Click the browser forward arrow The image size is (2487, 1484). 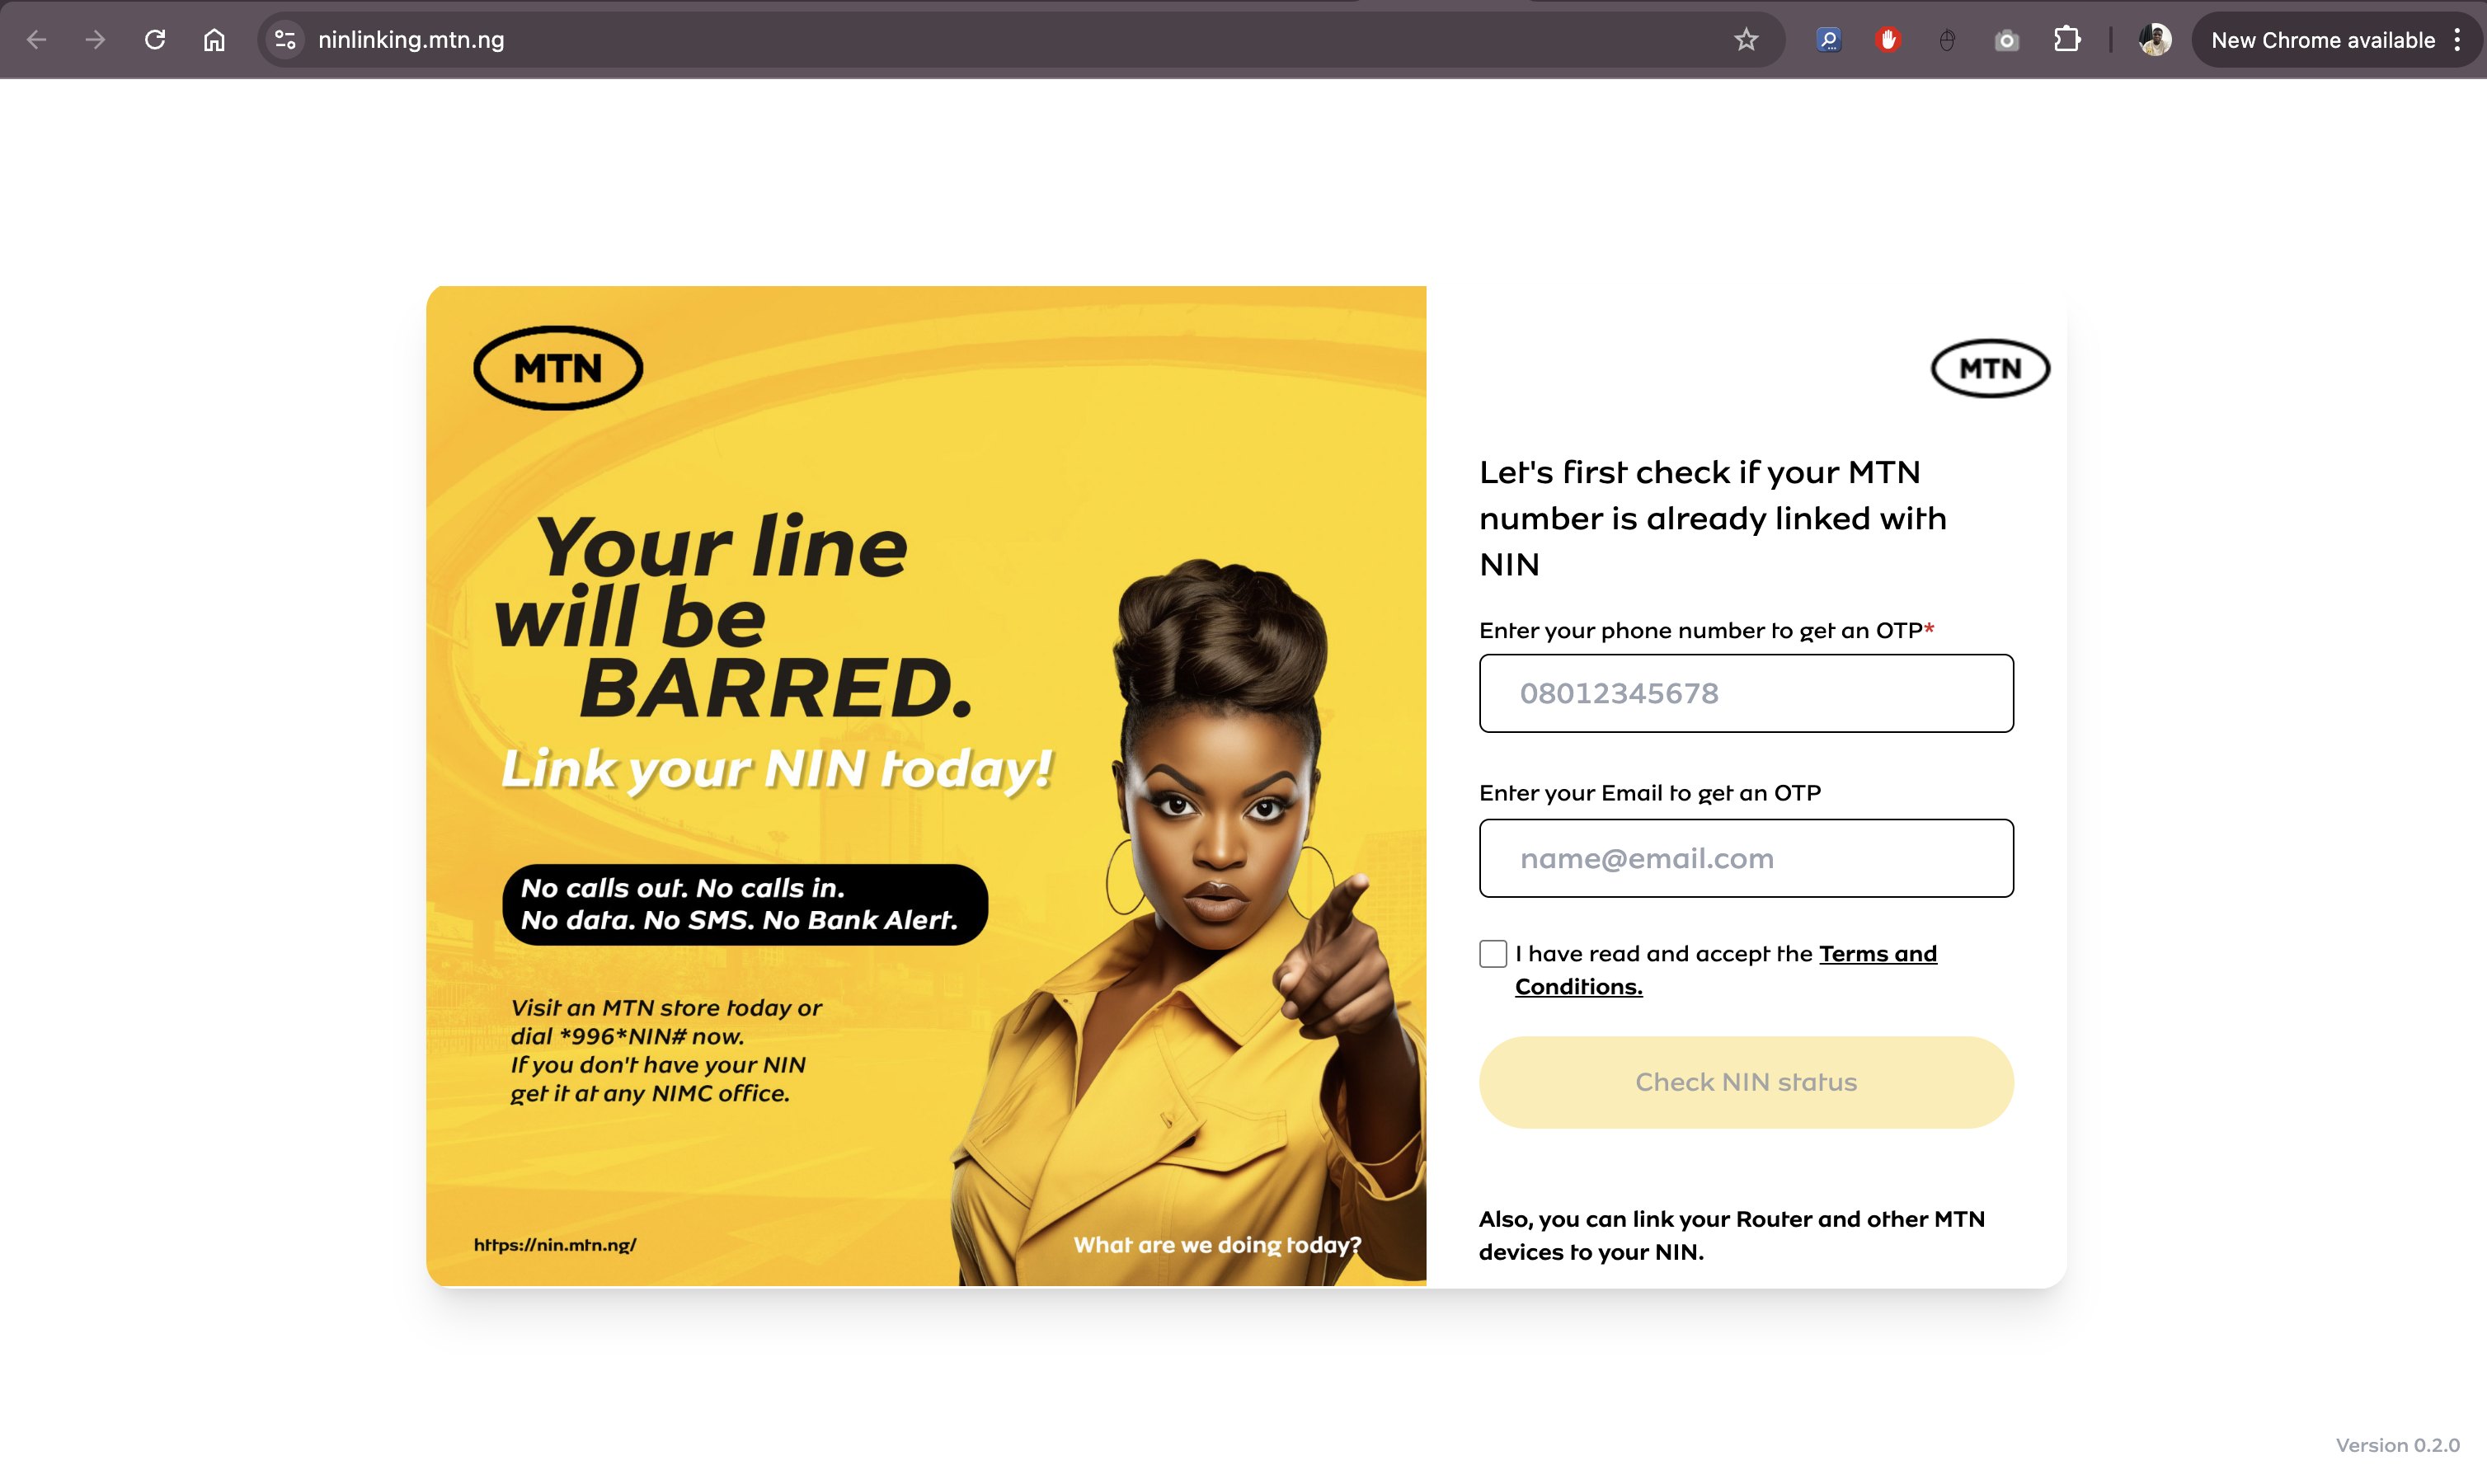[x=96, y=40]
